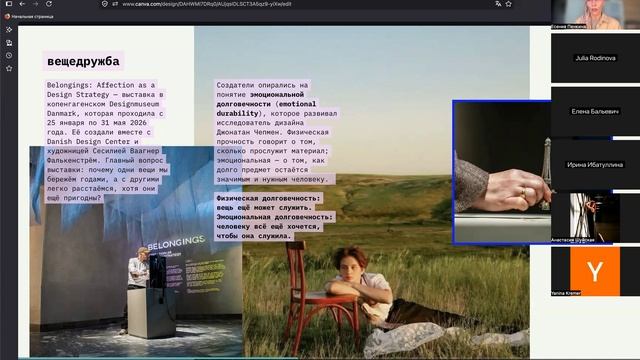
Task: Open the sparkle AI icon in sidebar
Action: 9,29
